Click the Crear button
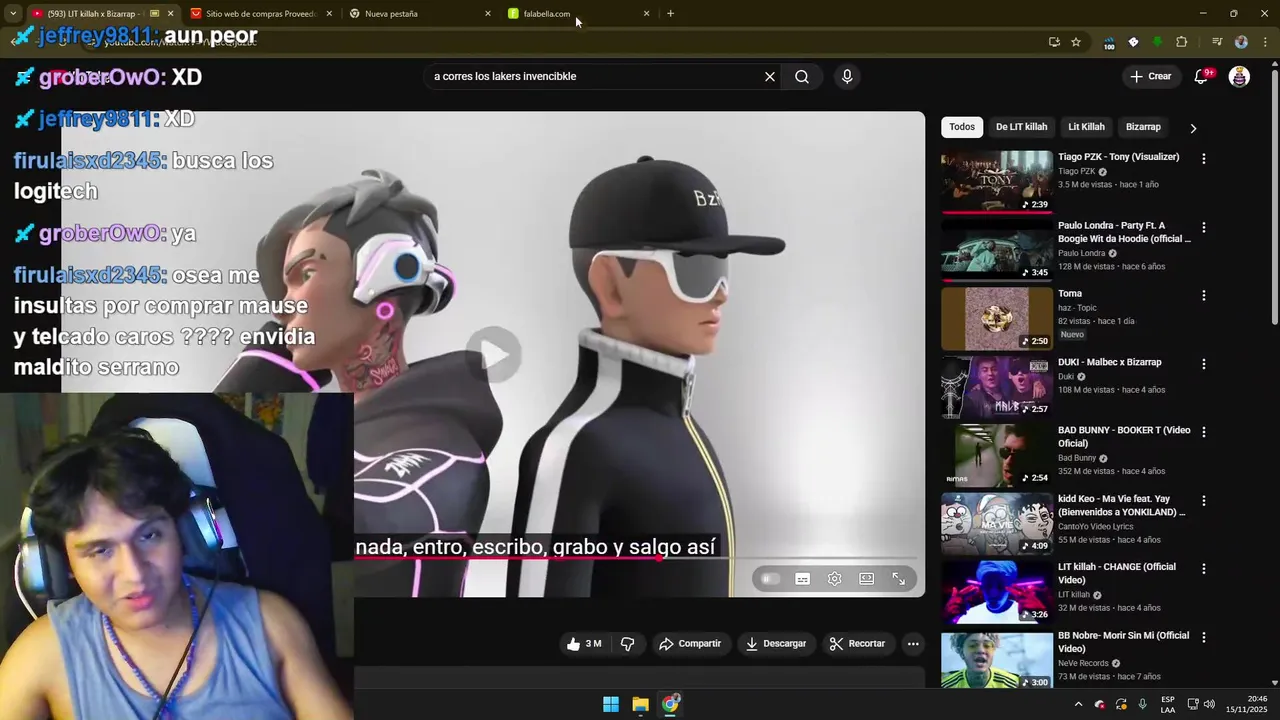Screen dimensions: 1280x720 point(1150,77)
